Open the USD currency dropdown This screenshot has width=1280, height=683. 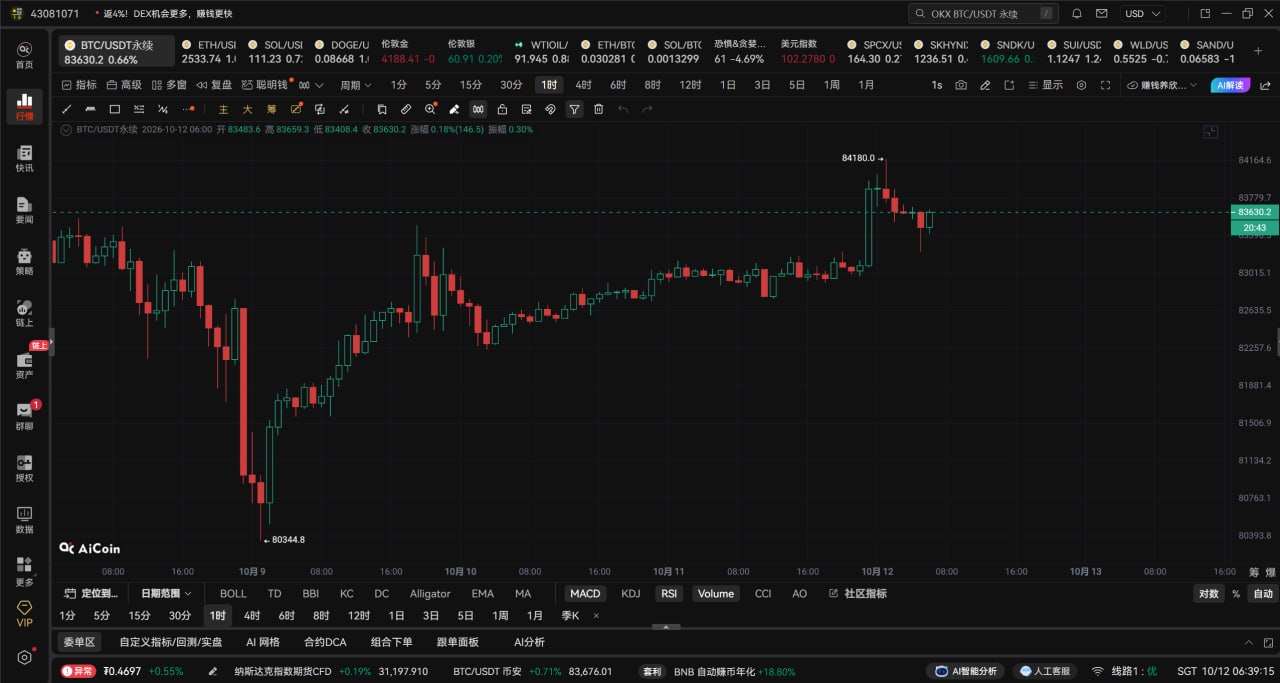pyautogui.click(x=1143, y=14)
